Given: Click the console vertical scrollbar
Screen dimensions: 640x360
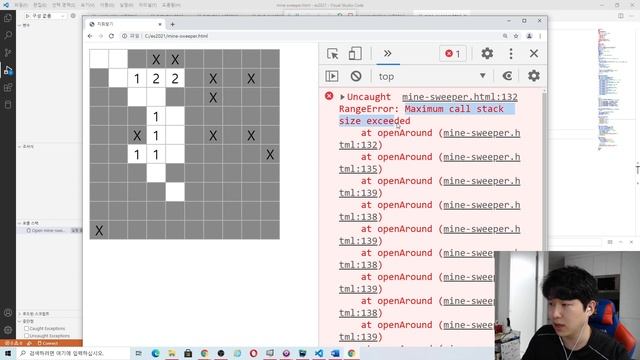Looking at the screenshot, I should 544,171.
